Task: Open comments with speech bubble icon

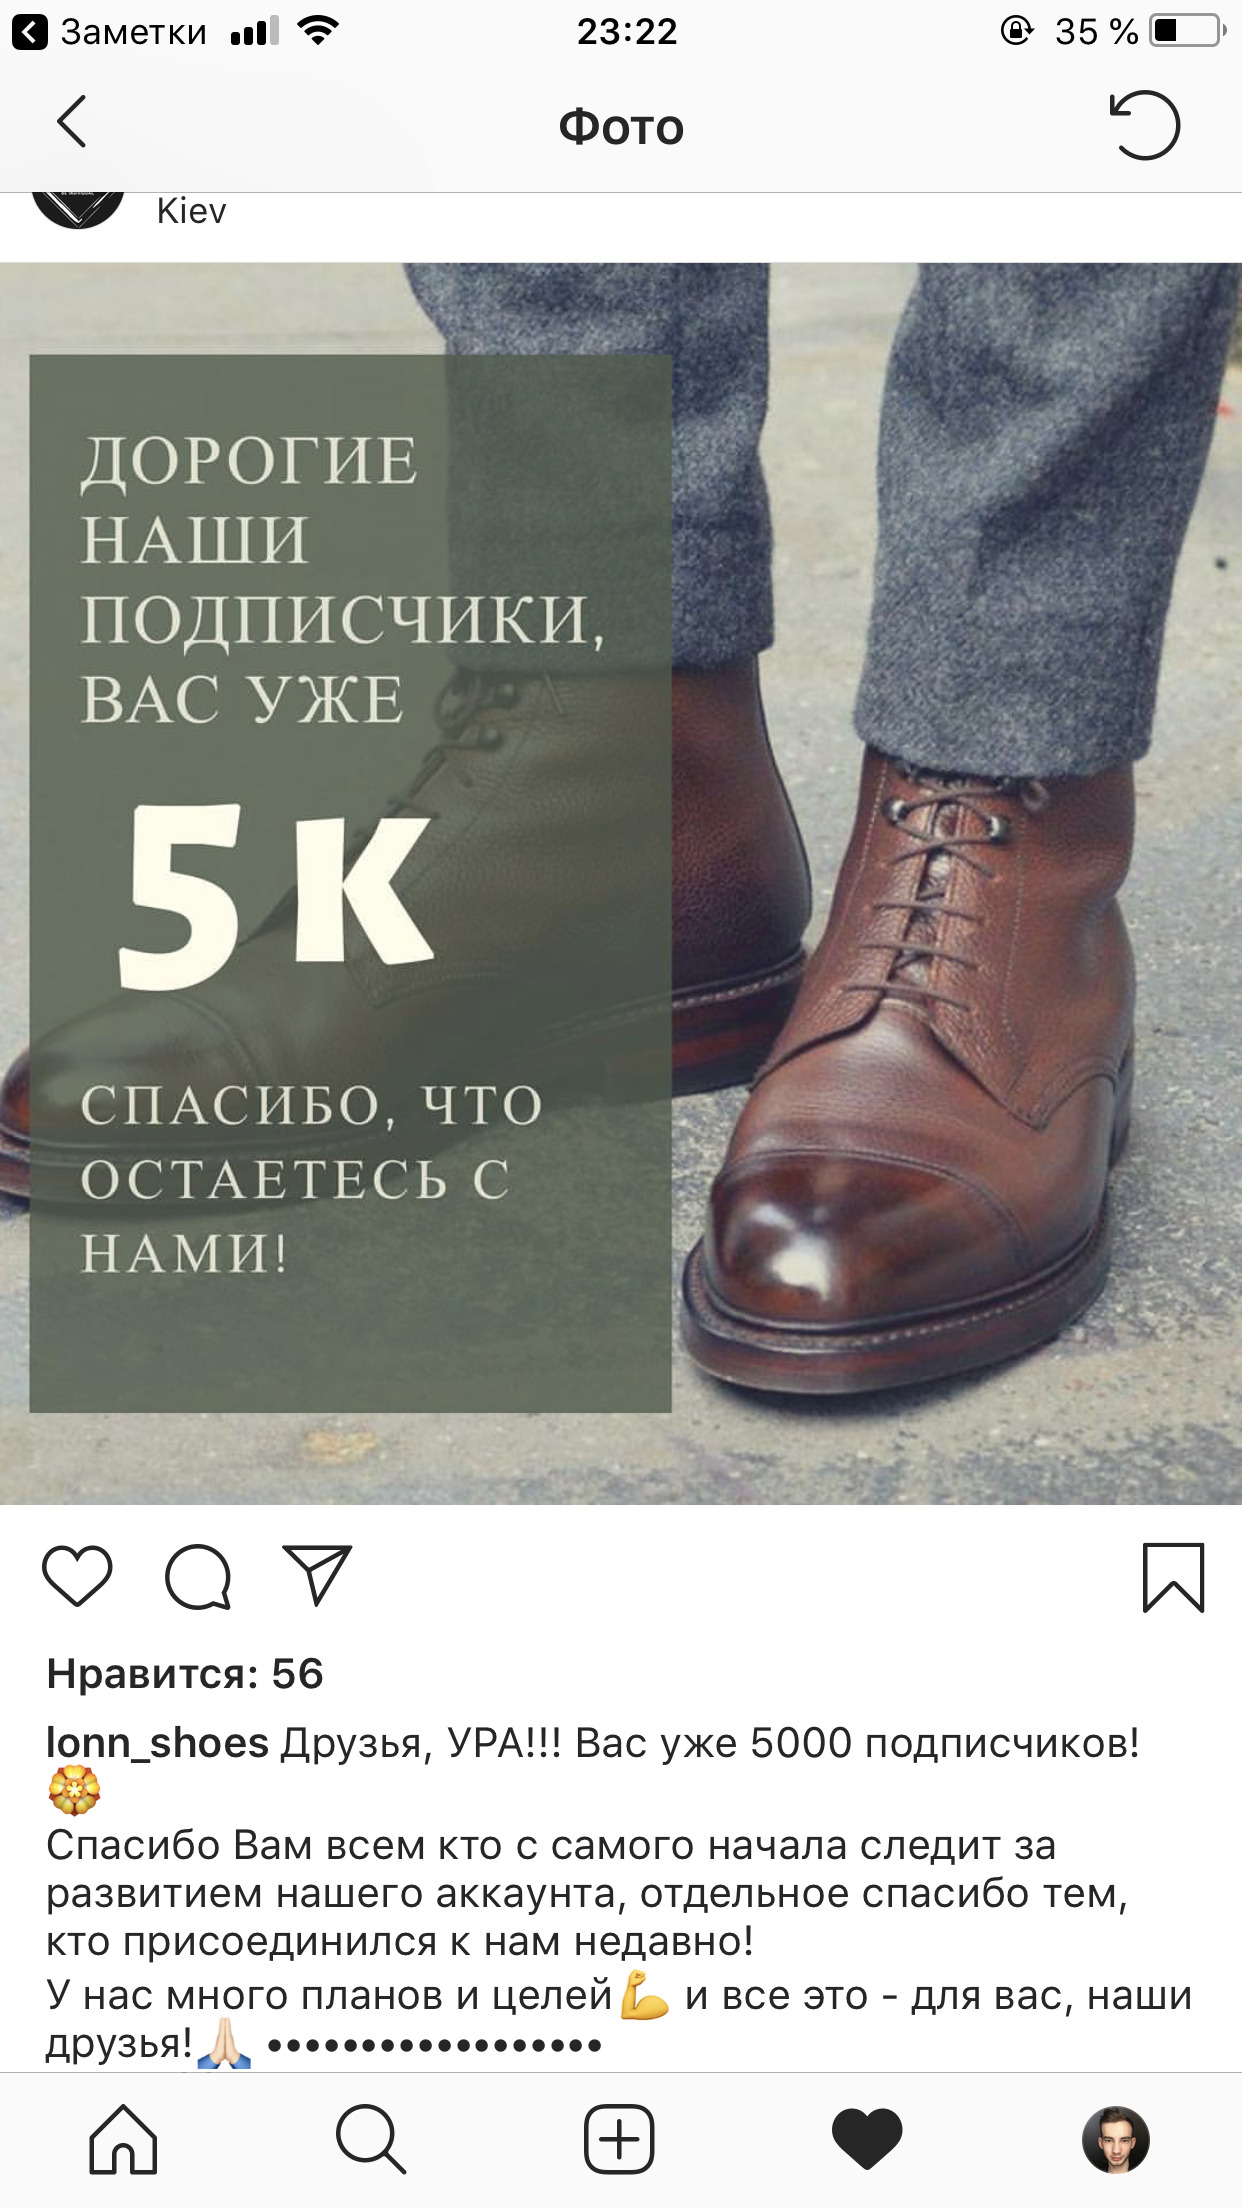Action: [x=198, y=1577]
